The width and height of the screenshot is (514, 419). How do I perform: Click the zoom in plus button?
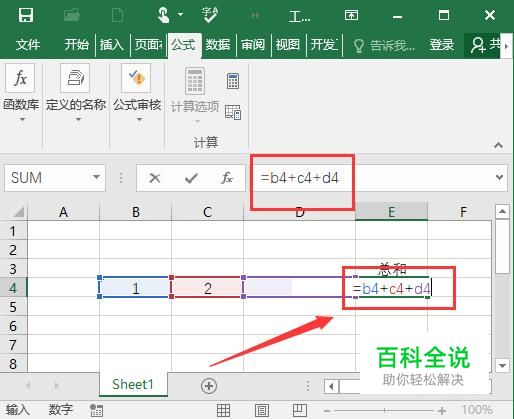pos(442,411)
